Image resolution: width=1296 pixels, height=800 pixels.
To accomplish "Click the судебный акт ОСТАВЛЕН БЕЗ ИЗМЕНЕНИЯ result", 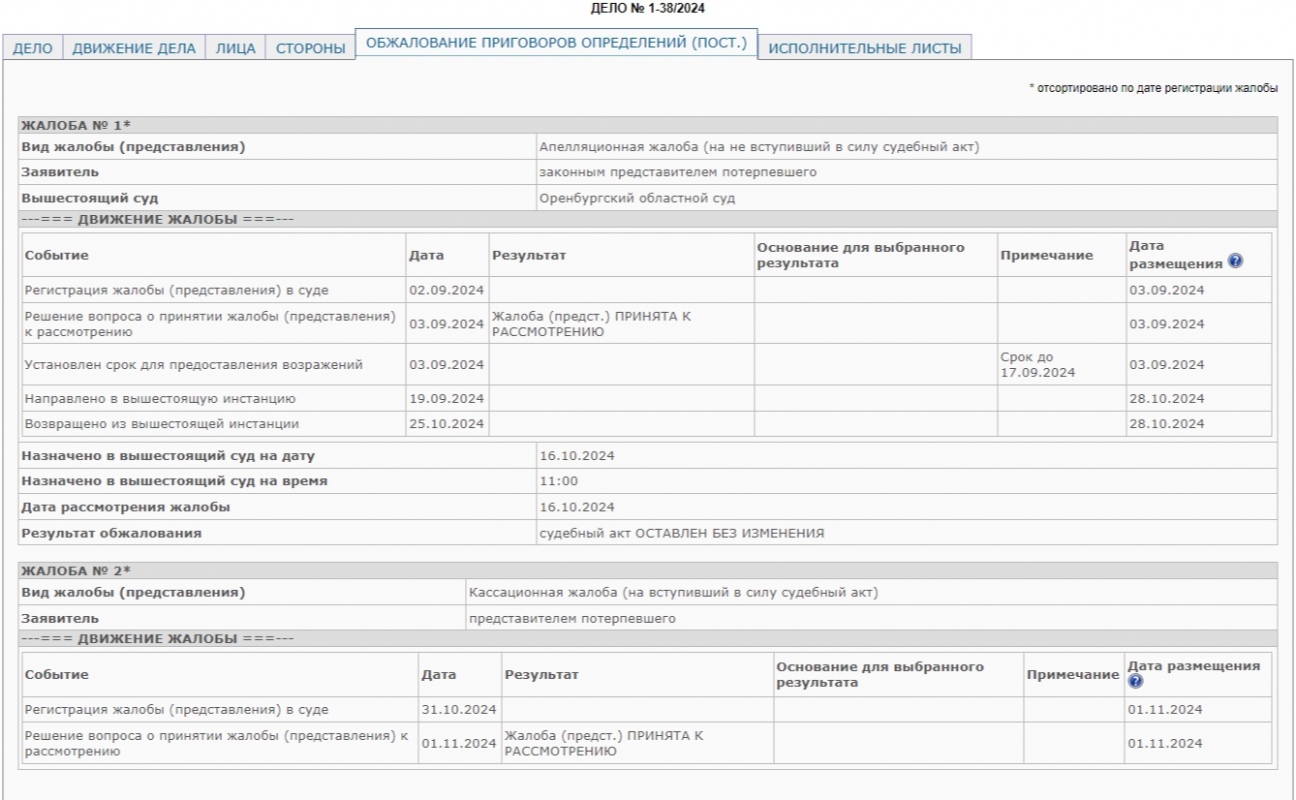I will pos(681,533).
